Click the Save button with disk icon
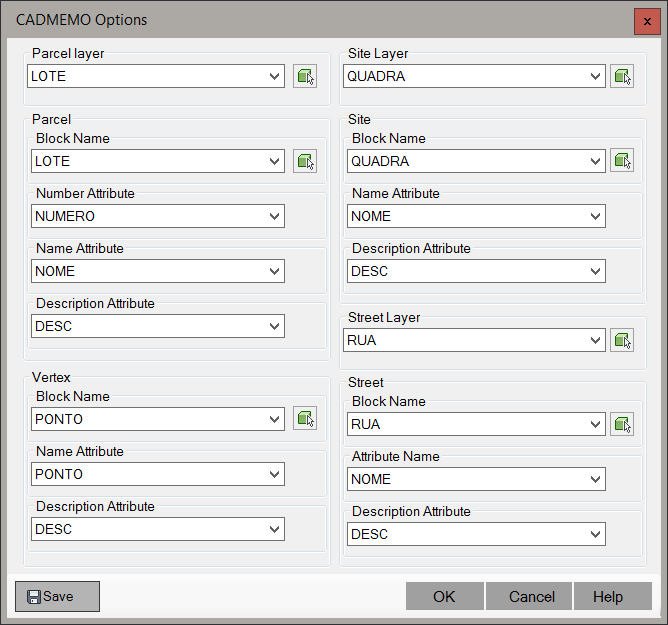Image resolution: width=668 pixels, height=625 pixels. (57, 597)
